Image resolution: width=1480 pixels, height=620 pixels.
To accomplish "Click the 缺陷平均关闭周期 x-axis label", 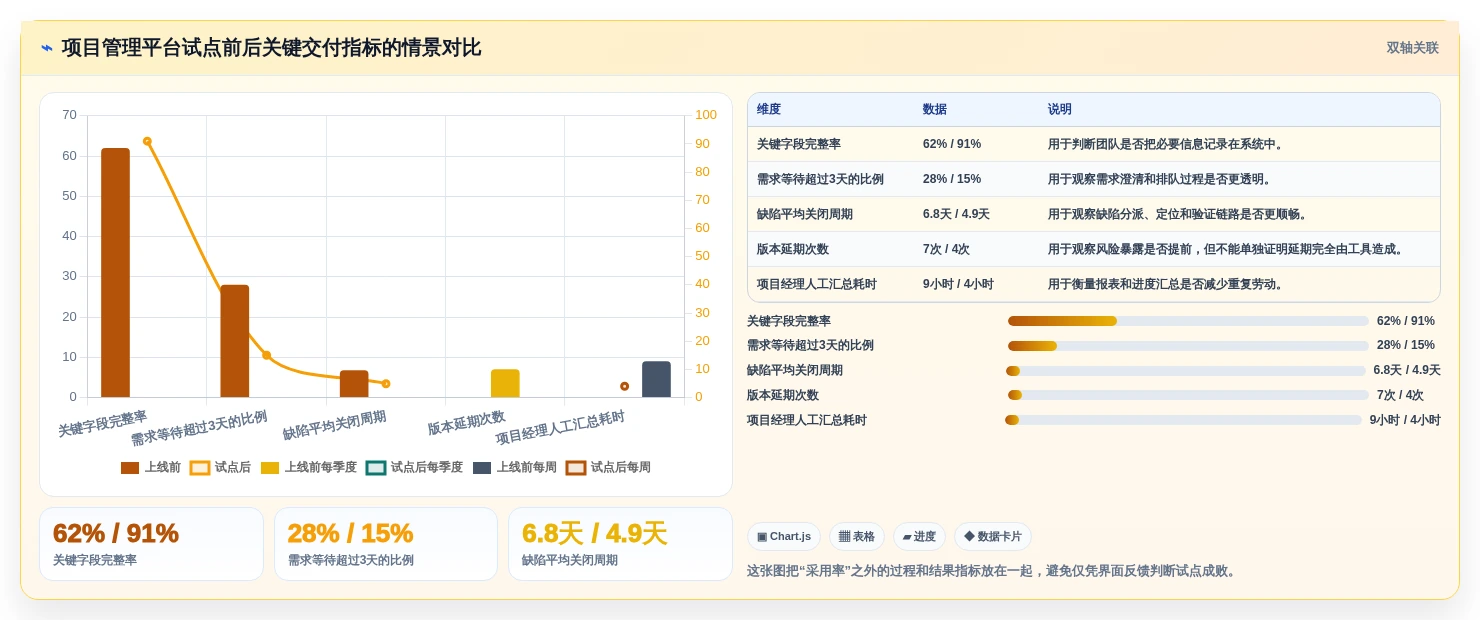I will (334, 425).
